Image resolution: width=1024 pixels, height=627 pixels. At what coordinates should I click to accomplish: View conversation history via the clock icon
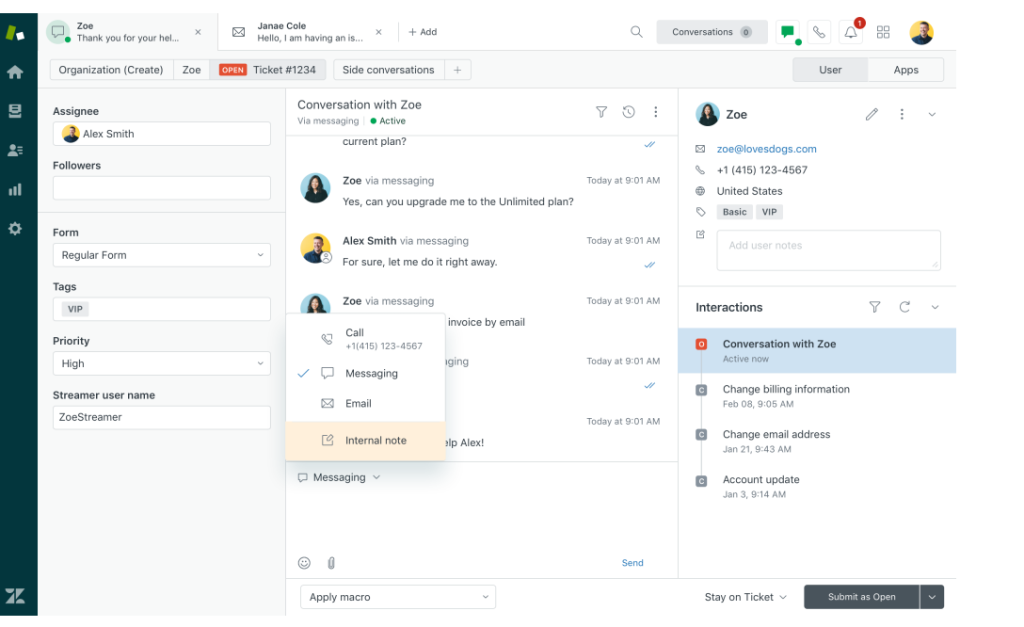(629, 112)
